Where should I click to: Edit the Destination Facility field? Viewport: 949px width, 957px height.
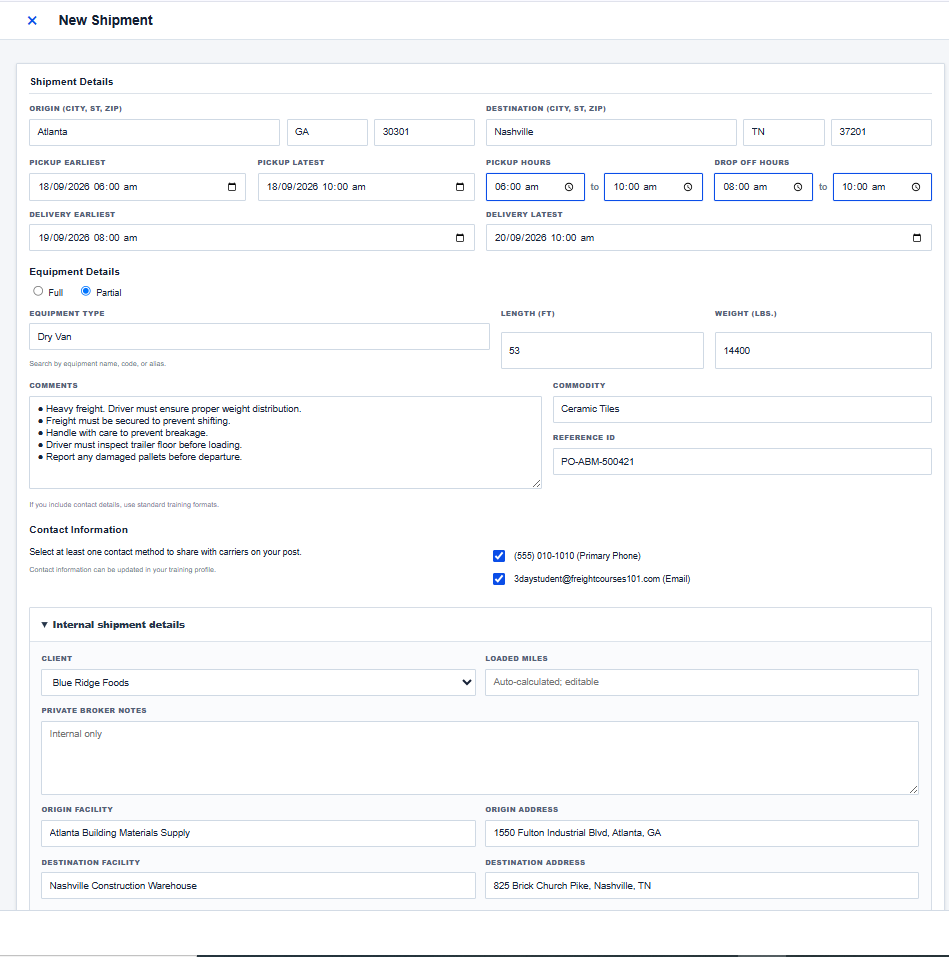coord(258,886)
